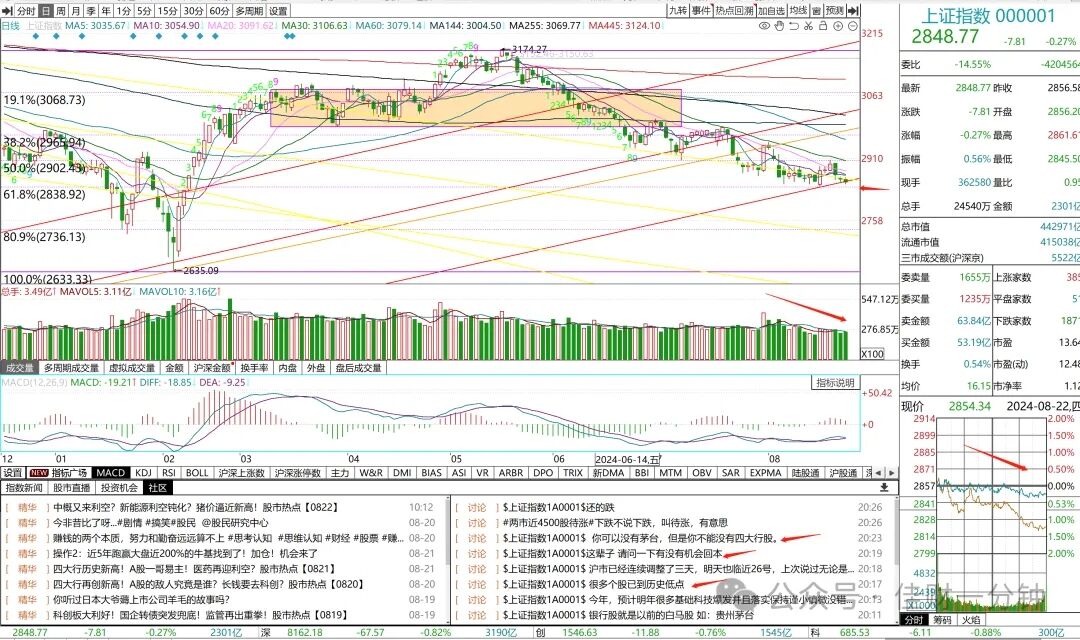This screenshot has width=1080, height=640.
Task: Open the 指数新闻 index news tab
Action: click(24, 488)
